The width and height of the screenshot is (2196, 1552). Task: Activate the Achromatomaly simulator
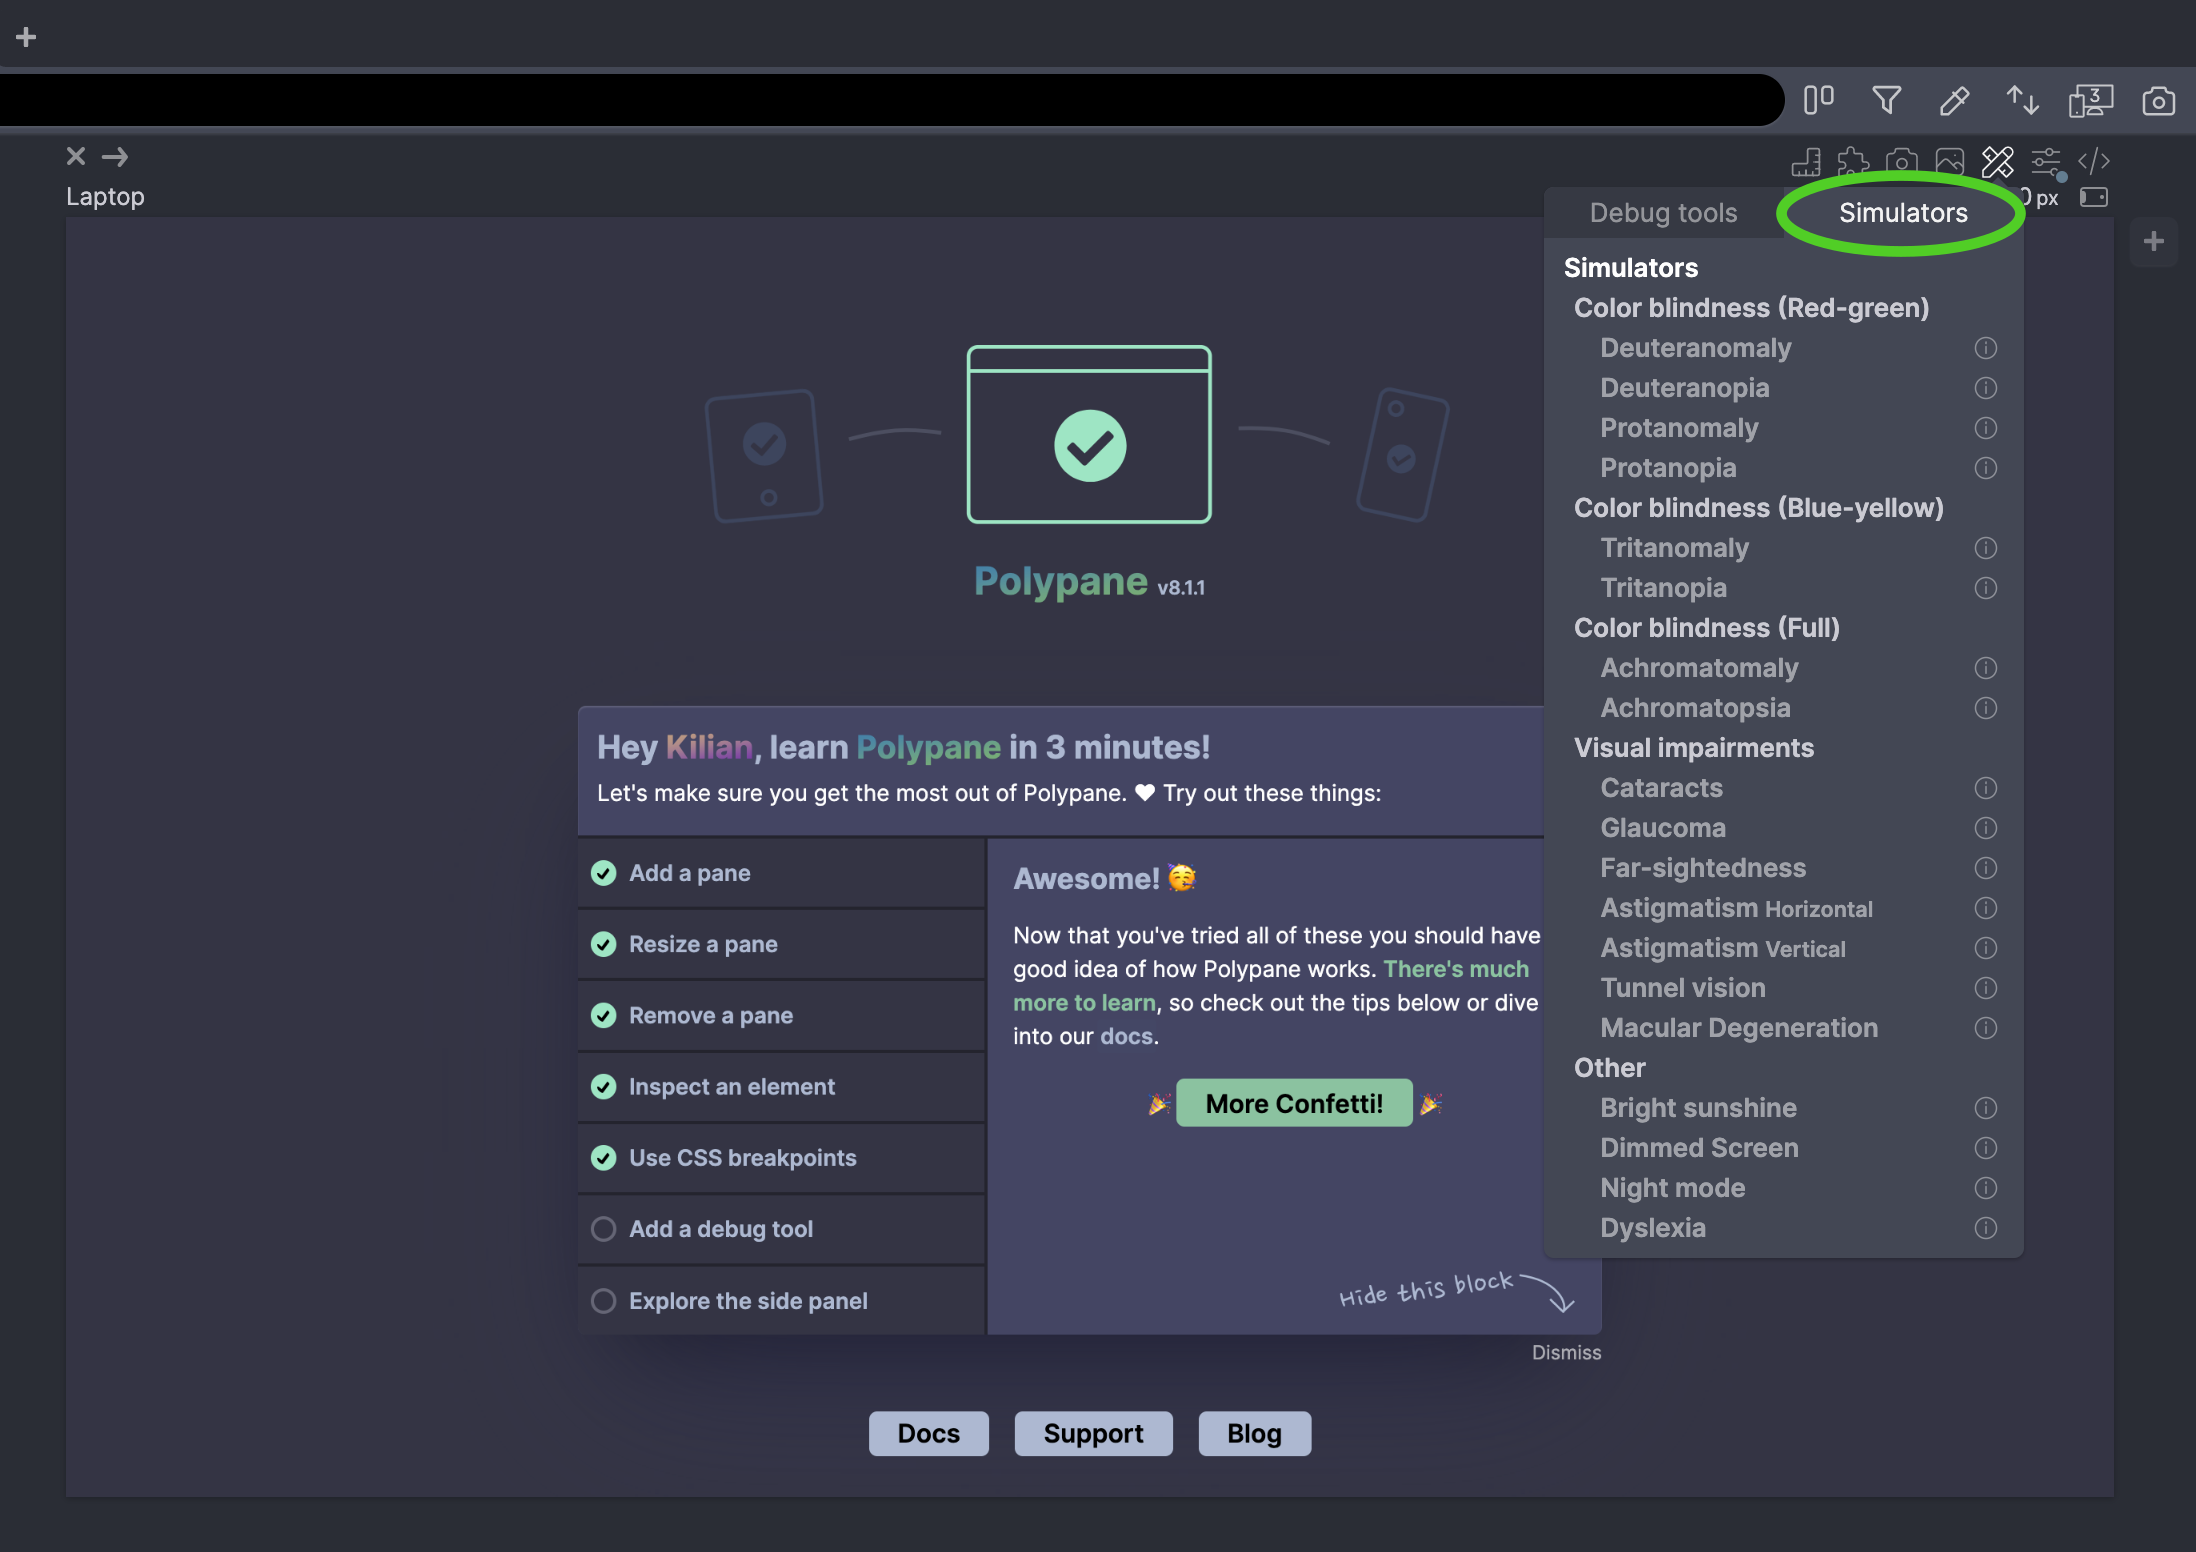1699,668
